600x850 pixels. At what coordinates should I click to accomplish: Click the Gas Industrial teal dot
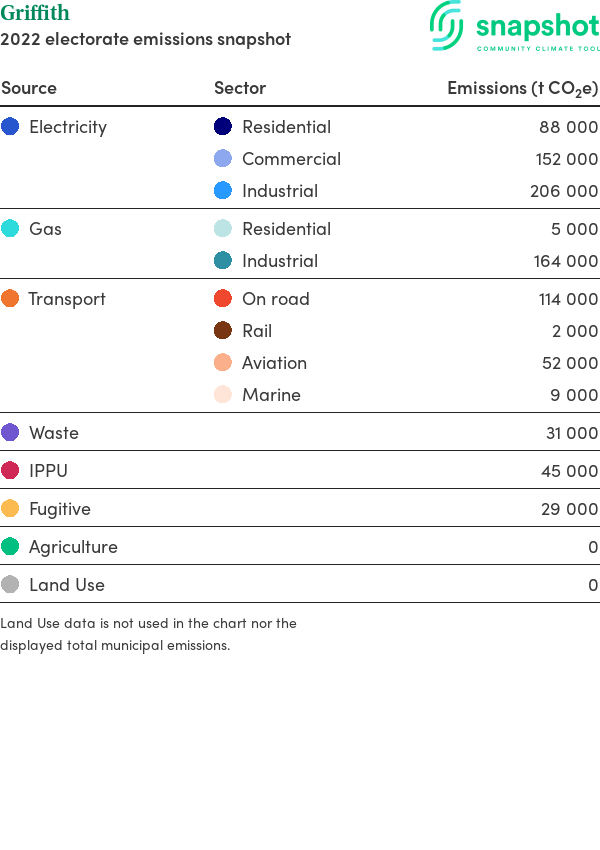223,260
